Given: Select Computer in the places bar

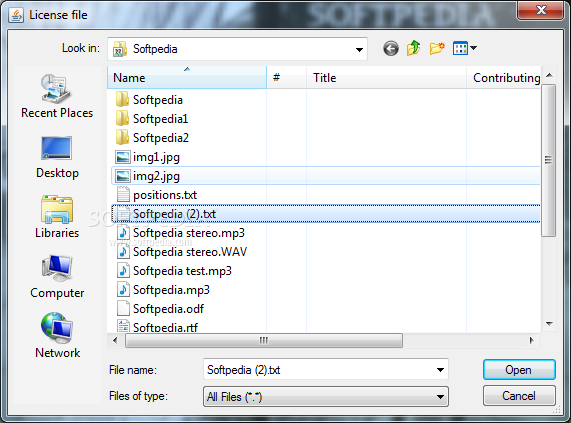Looking at the screenshot, I should tap(57, 277).
